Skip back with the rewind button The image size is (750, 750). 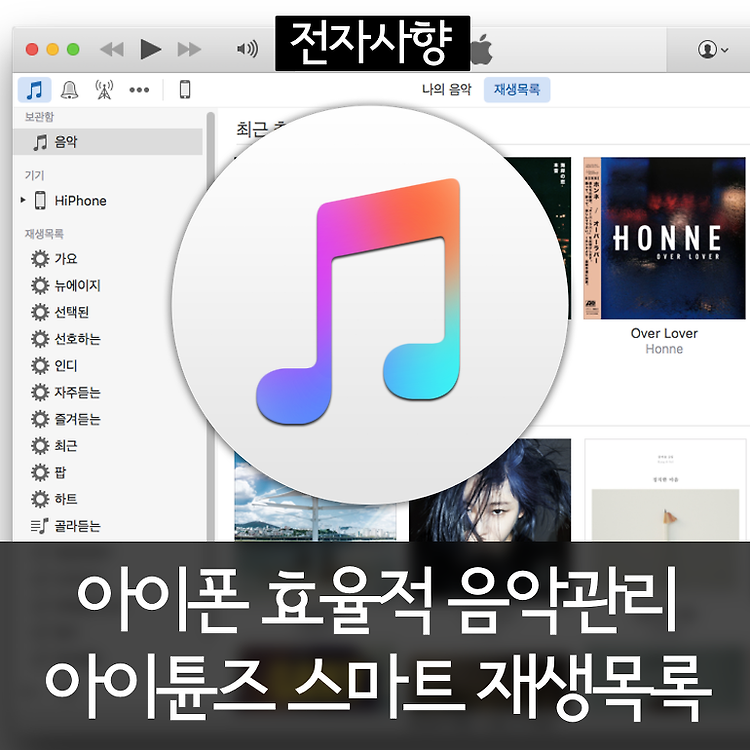[x=112, y=49]
